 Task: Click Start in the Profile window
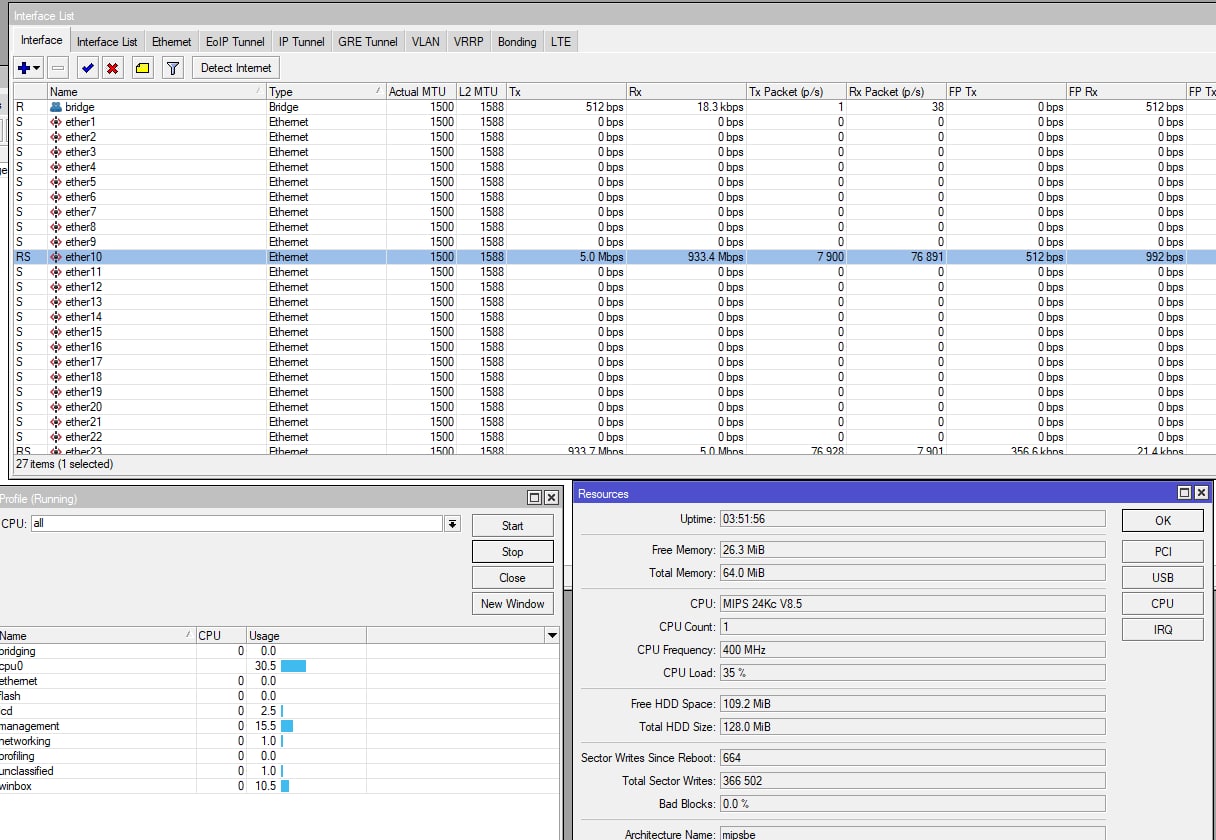[512, 526]
